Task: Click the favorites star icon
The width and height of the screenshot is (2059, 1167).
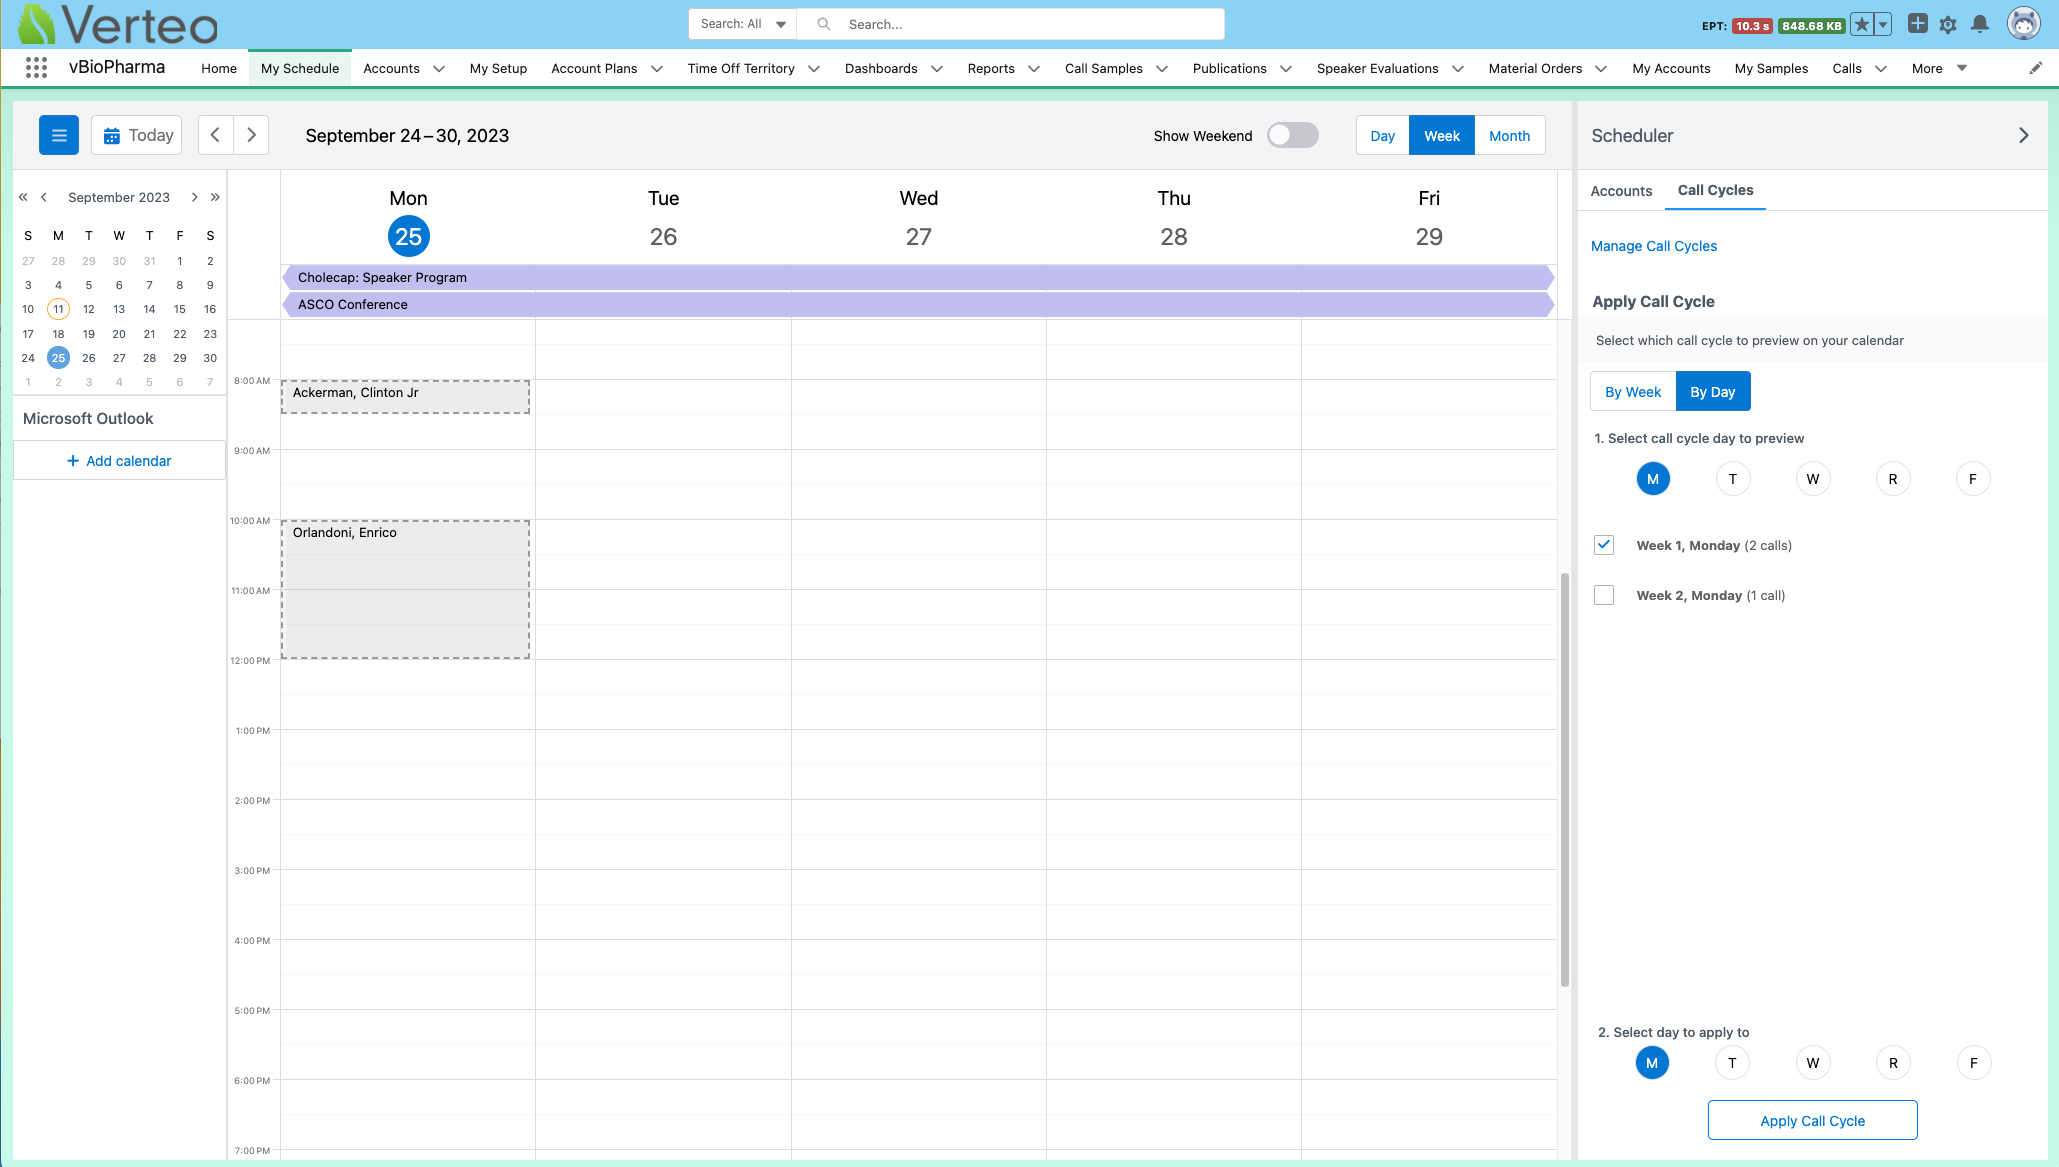Action: click(1861, 25)
